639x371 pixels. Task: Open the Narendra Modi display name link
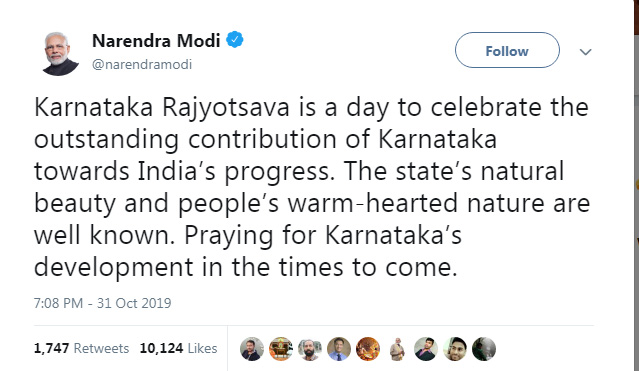(x=156, y=40)
